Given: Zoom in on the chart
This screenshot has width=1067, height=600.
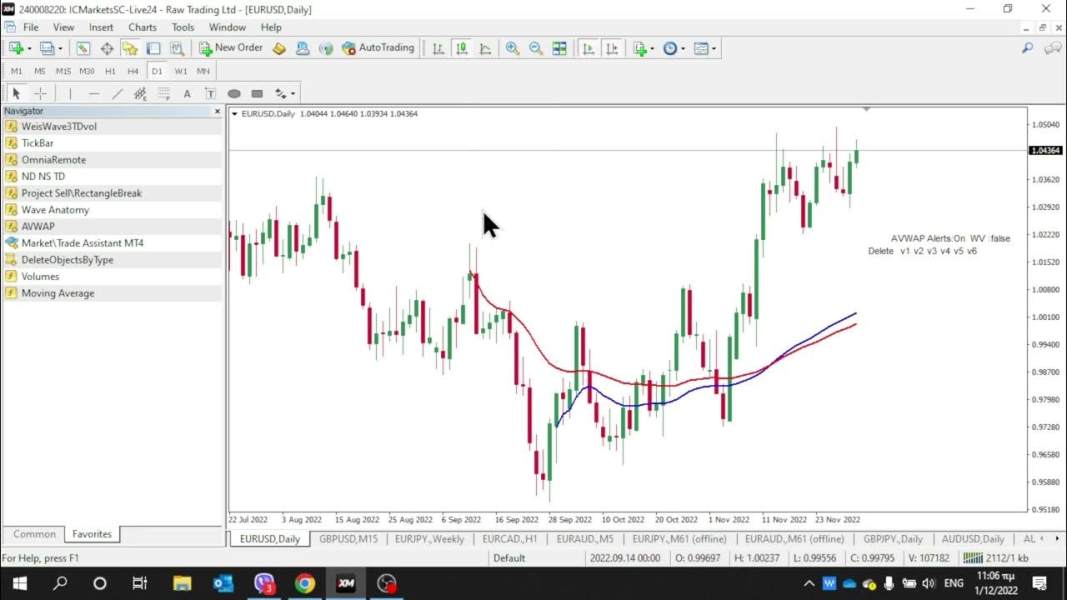Looking at the screenshot, I should tap(512, 48).
